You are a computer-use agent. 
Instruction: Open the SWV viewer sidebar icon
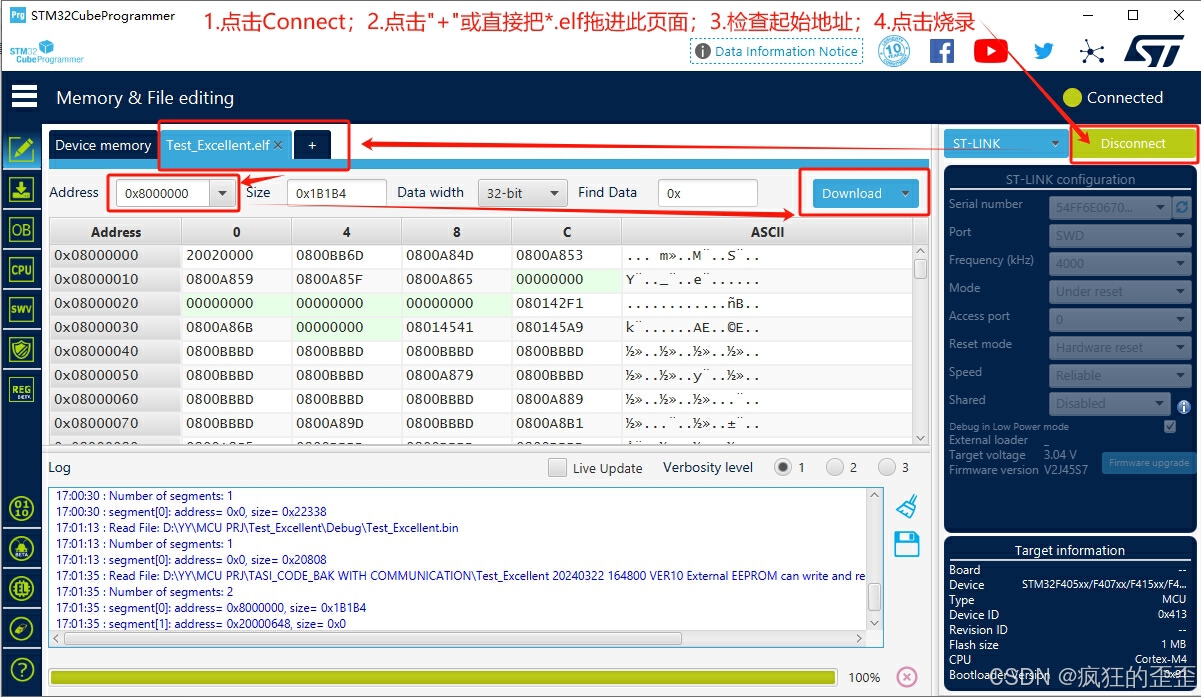click(x=21, y=309)
